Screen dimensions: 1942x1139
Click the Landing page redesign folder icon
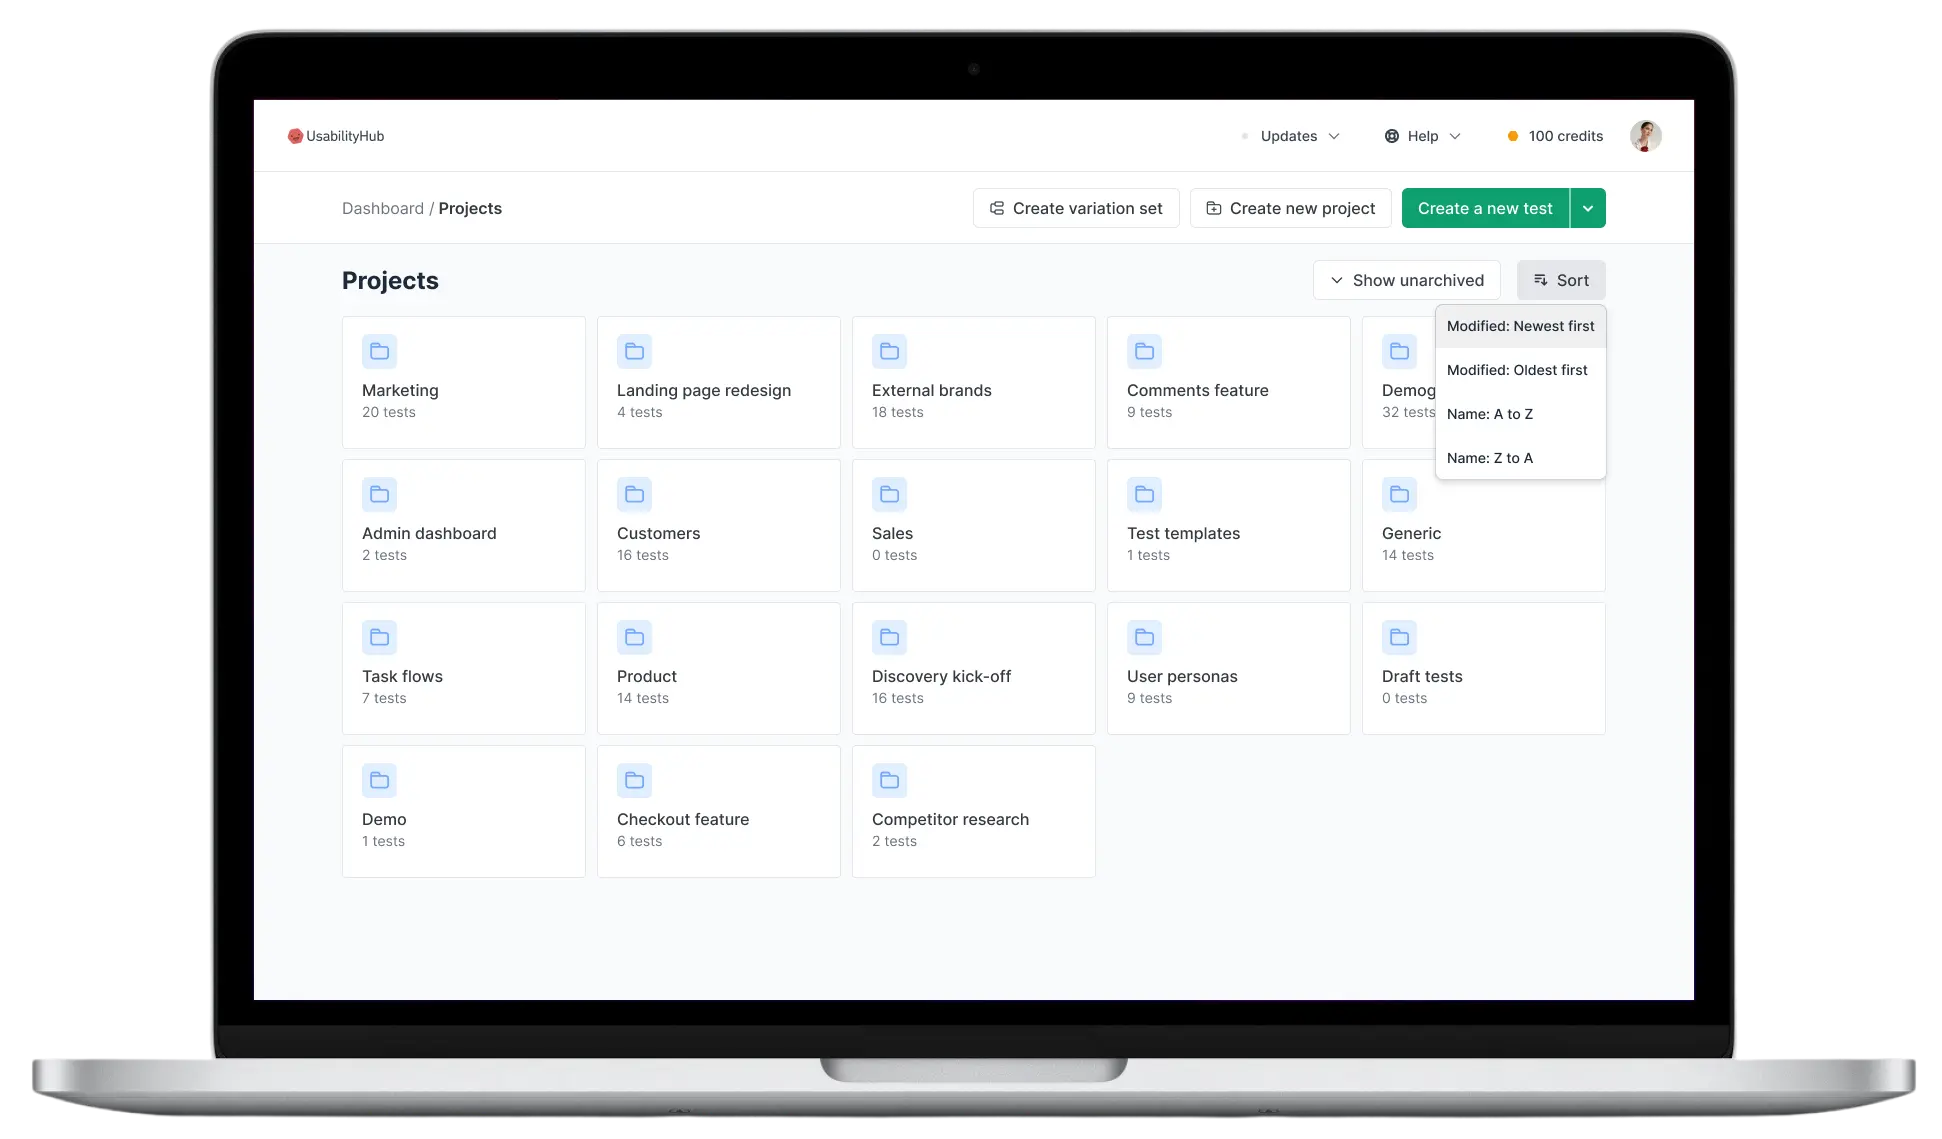(x=634, y=351)
